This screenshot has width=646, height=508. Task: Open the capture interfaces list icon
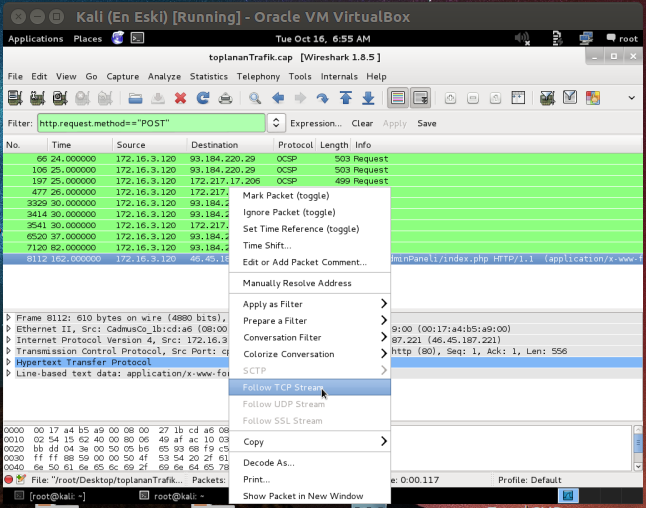tap(15, 98)
